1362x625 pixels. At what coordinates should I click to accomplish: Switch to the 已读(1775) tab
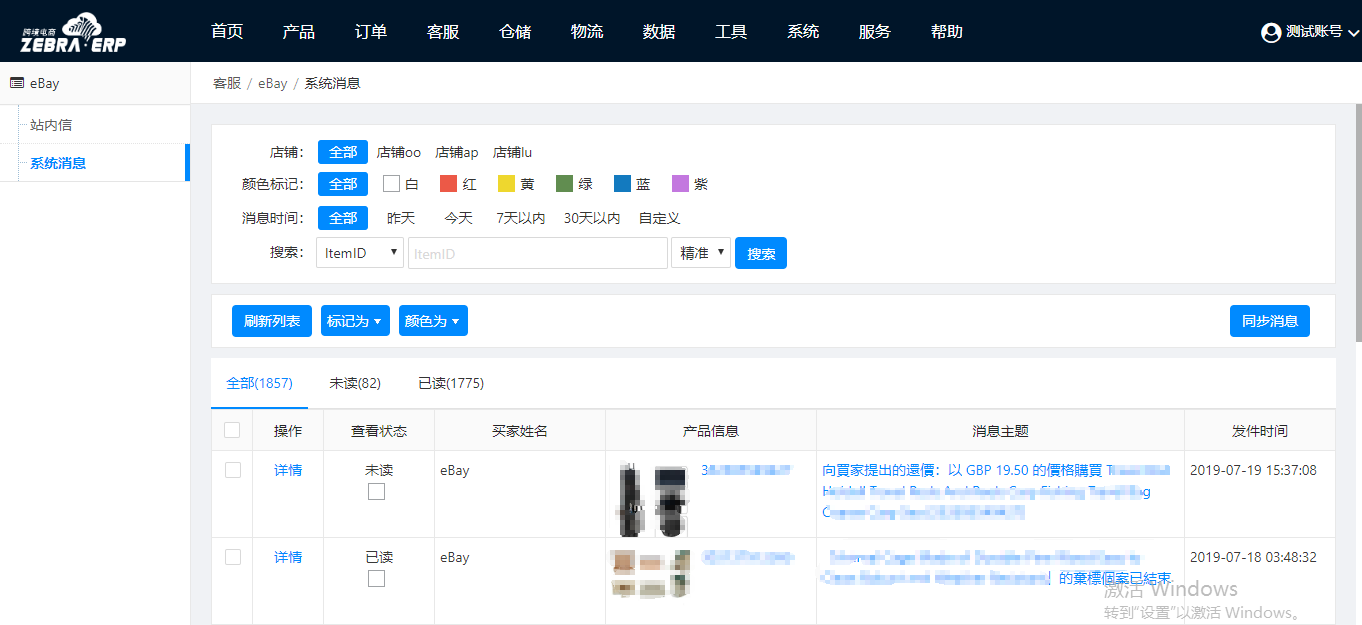point(451,383)
